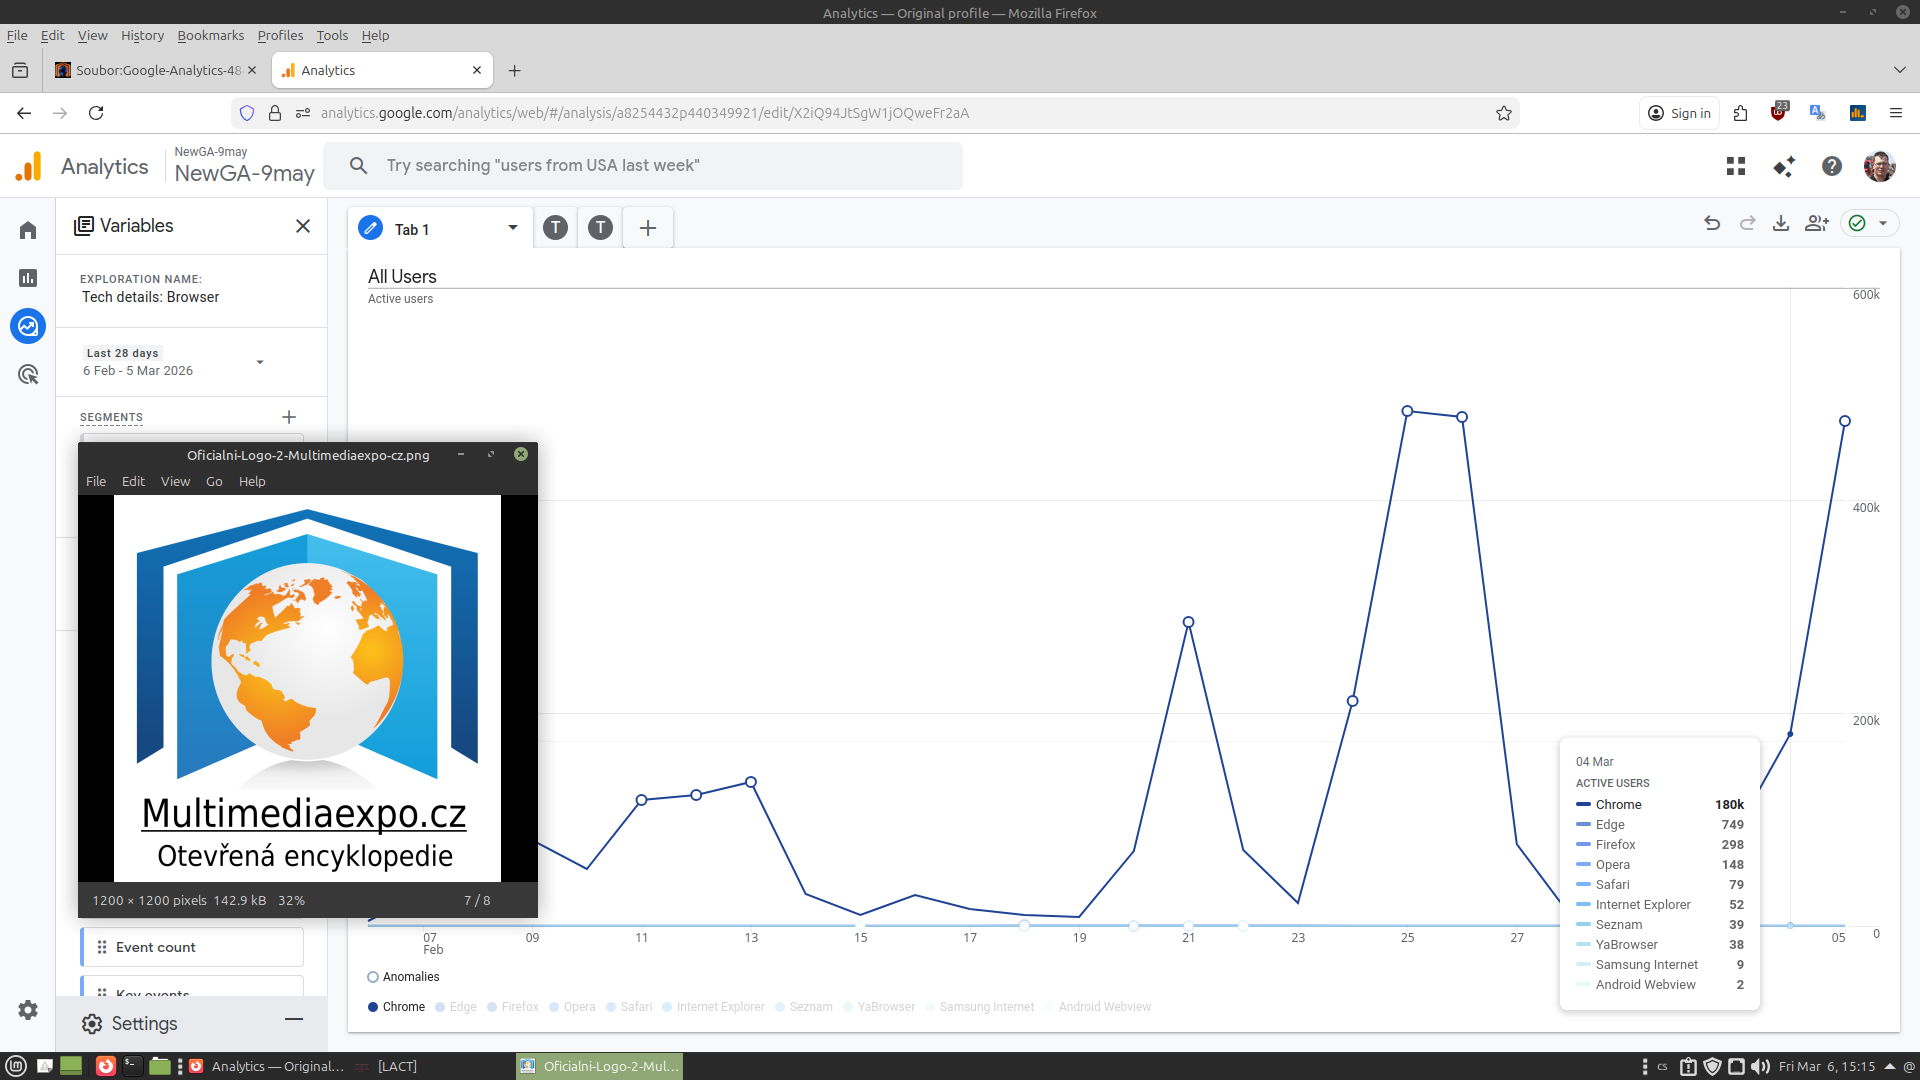This screenshot has height=1080, width=1920.
Task: Toggle Firefox series in chart legend
Action: pyautogui.click(x=512, y=1007)
